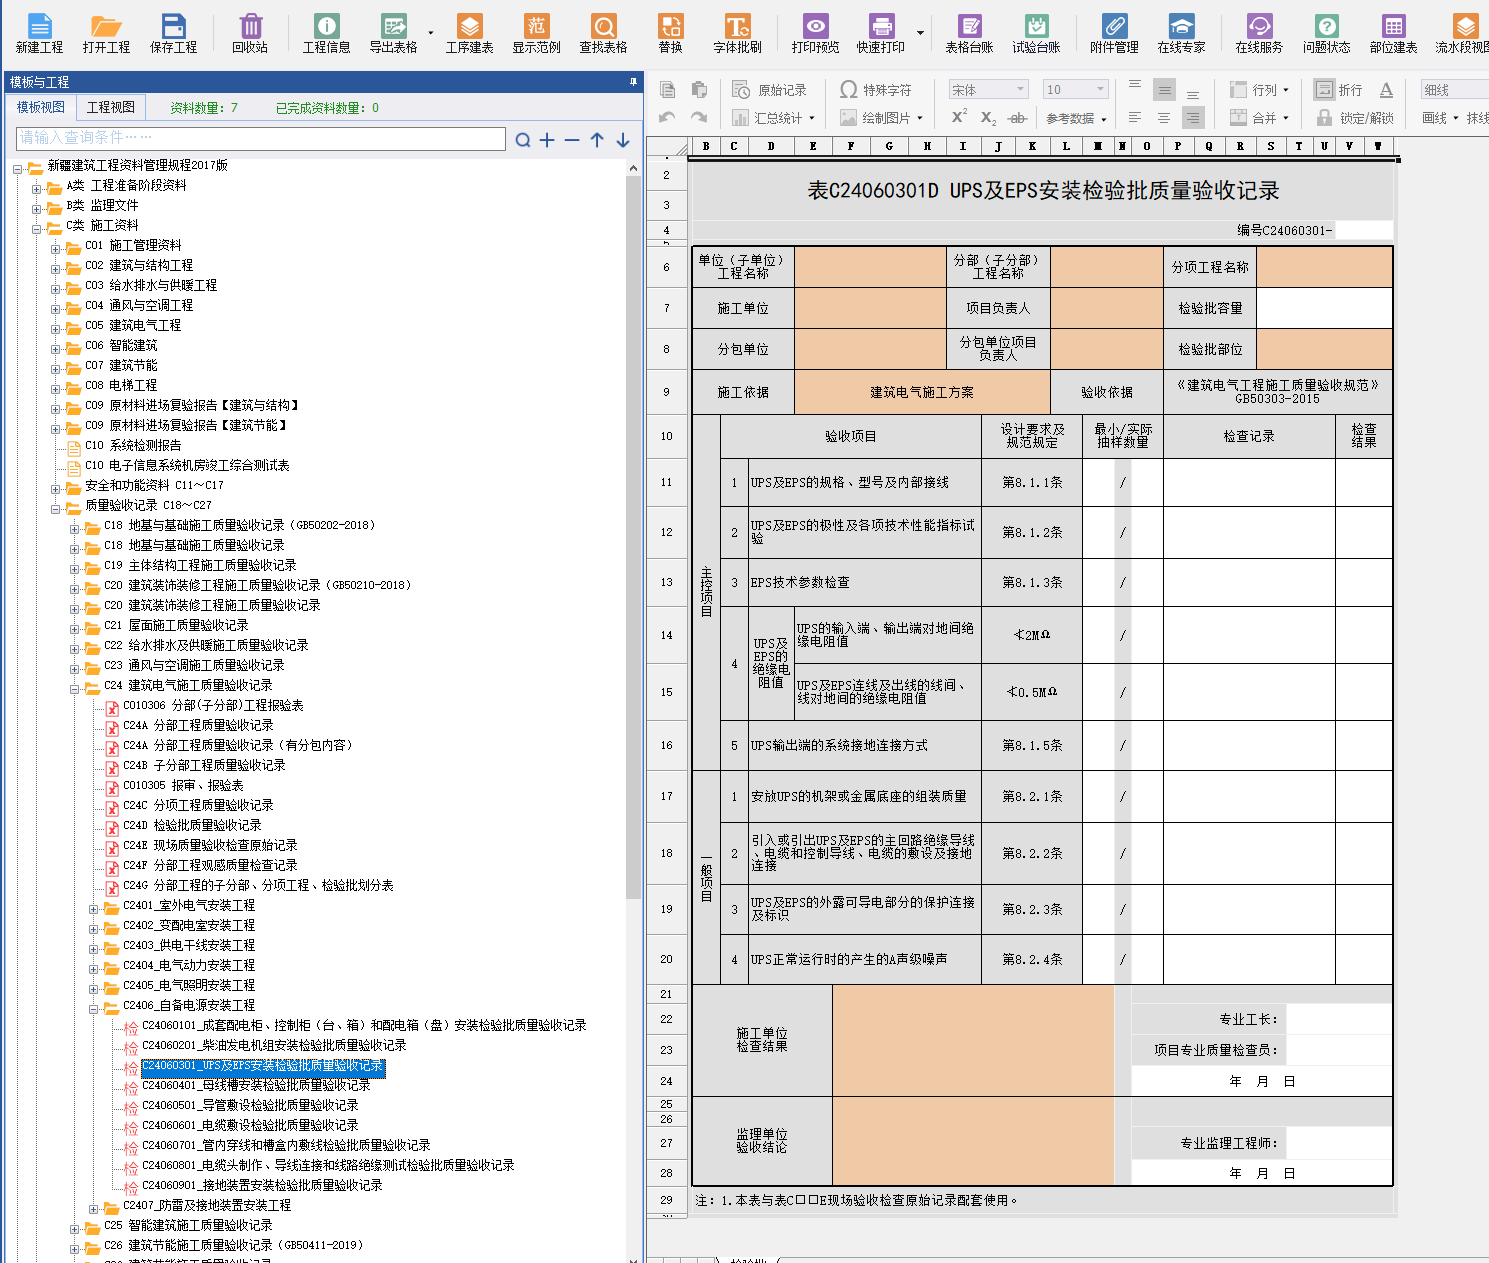Toggle strikethrough ab formatting
Image resolution: width=1489 pixels, height=1263 pixels.
click(x=1018, y=118)
